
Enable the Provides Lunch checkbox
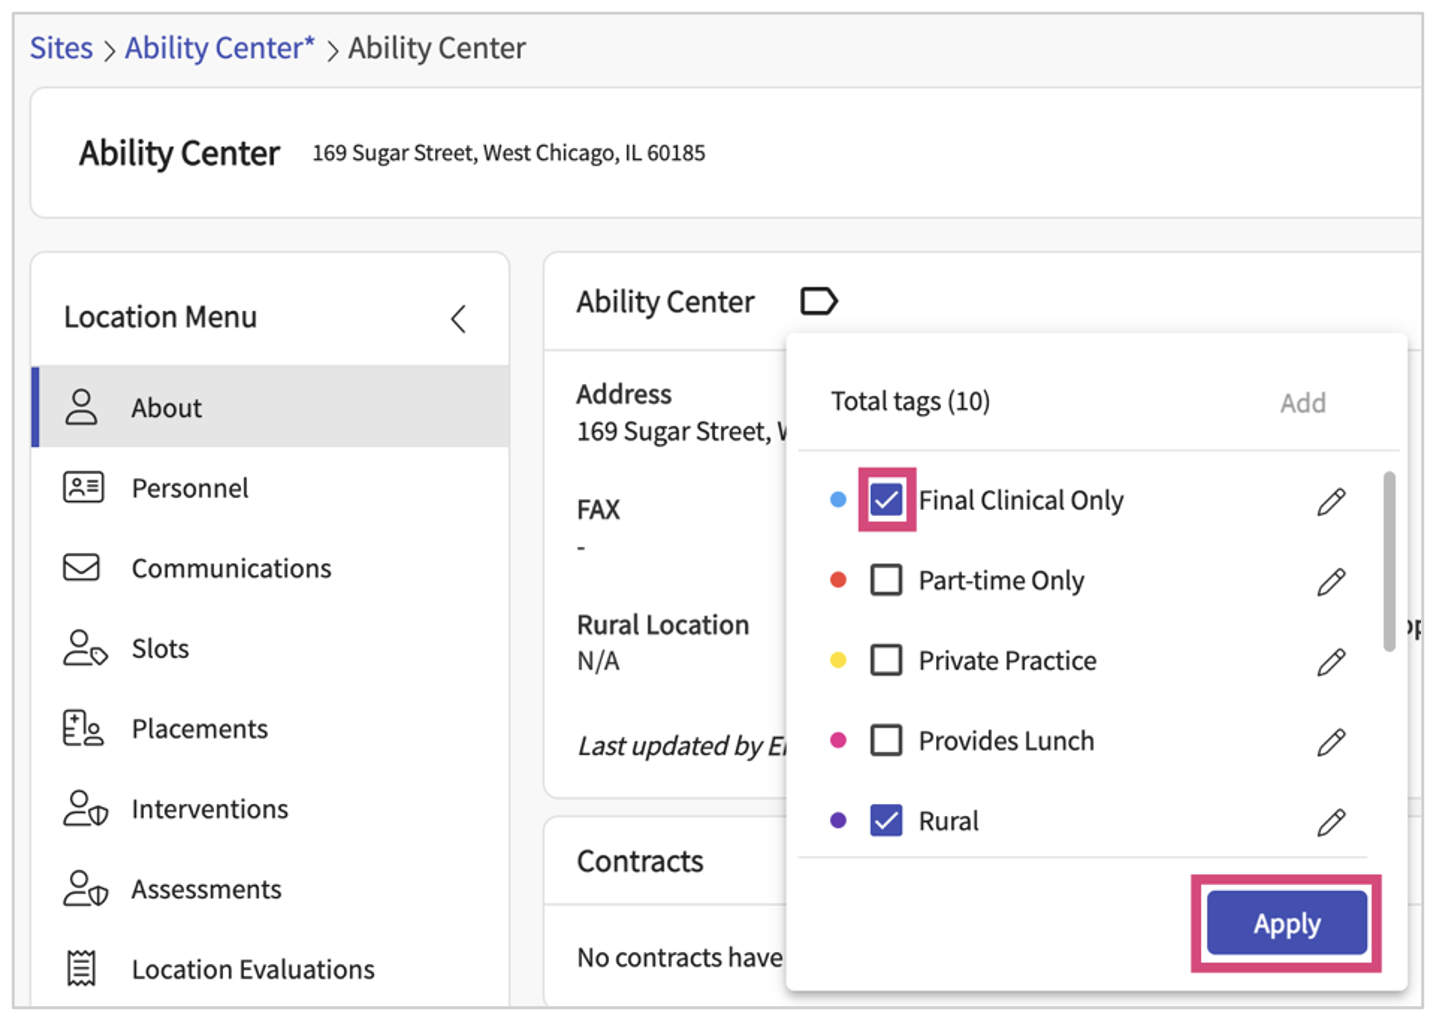point(886,740)
